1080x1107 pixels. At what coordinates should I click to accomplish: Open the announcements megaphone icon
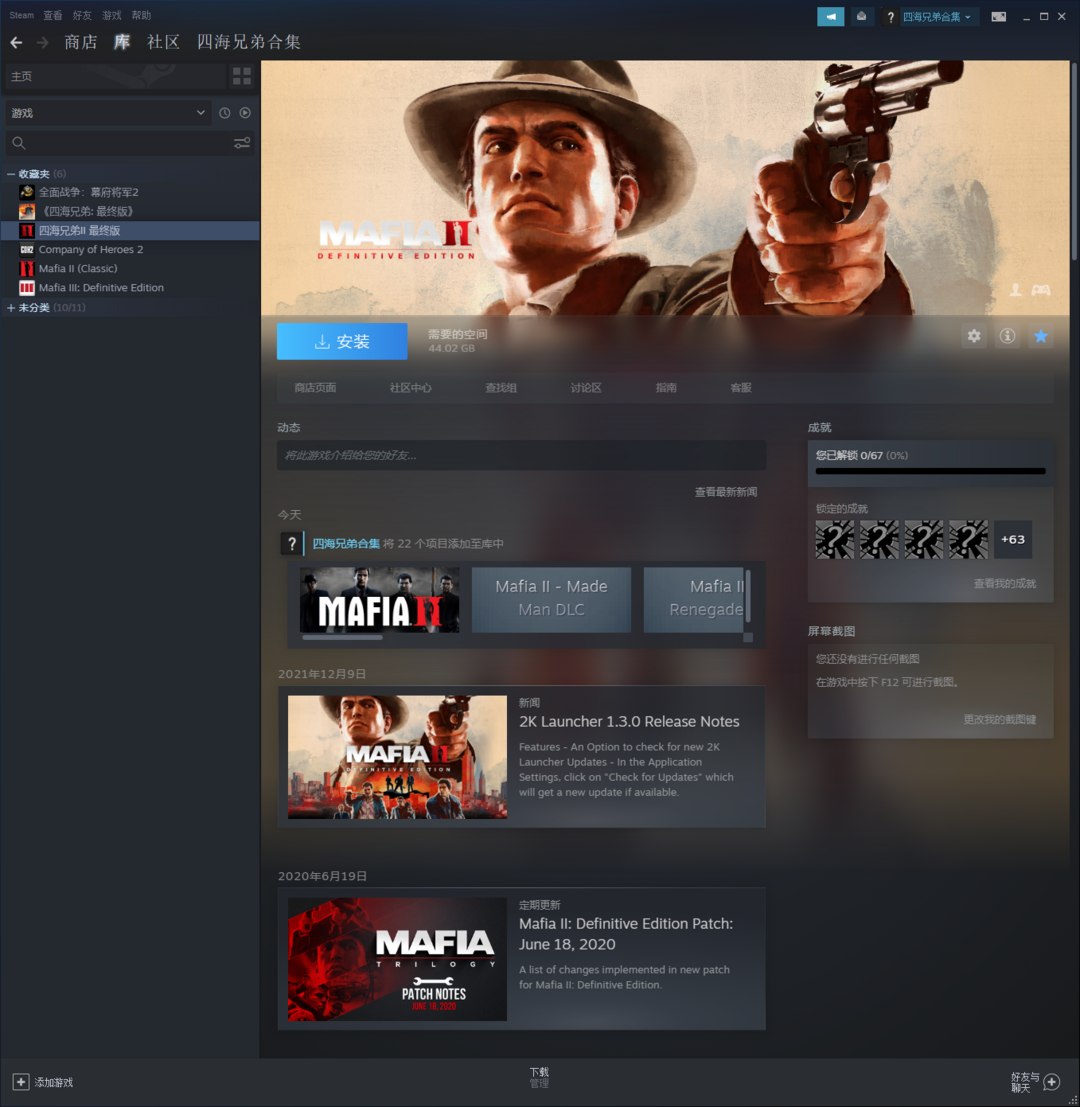pyautogui.click(x=830, y=17)
